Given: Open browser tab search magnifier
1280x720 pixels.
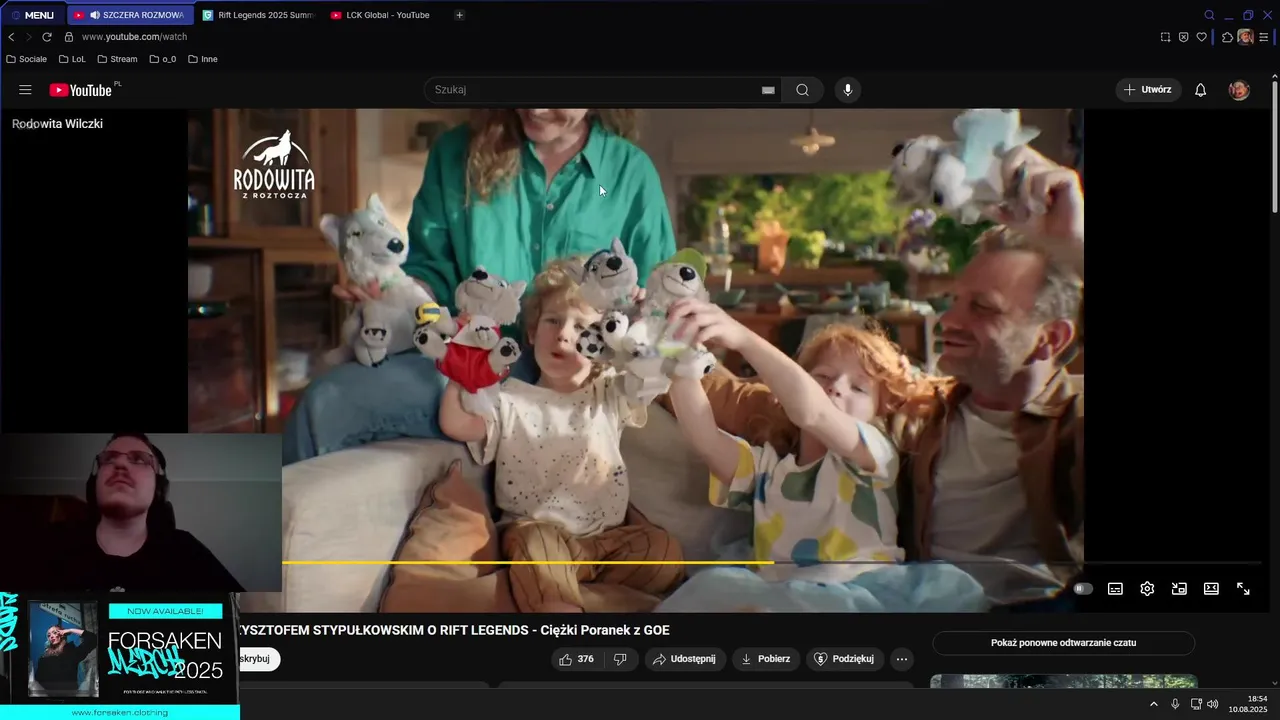Looking at the screenshot, I should pyautogui.click(x=1209, y=15).
